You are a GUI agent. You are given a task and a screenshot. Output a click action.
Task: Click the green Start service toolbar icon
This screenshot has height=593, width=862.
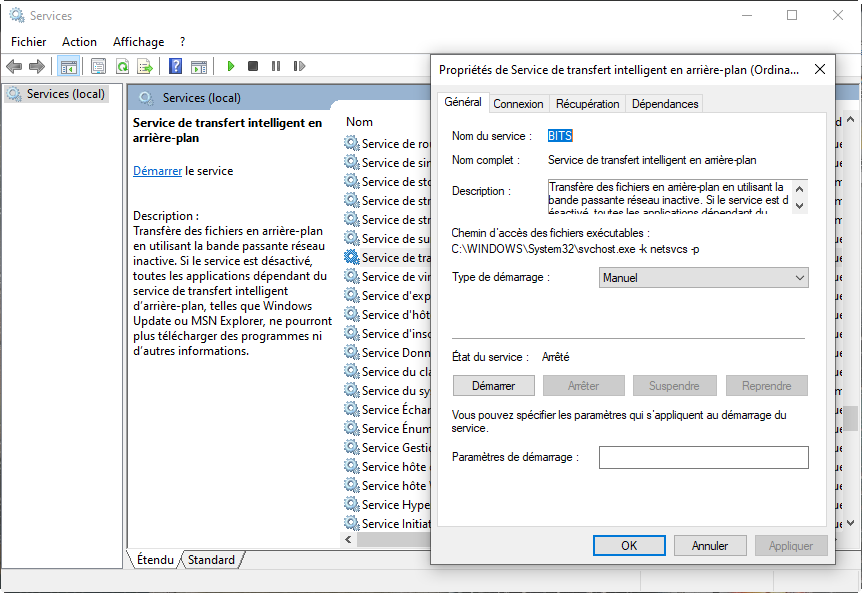[231, 66]
